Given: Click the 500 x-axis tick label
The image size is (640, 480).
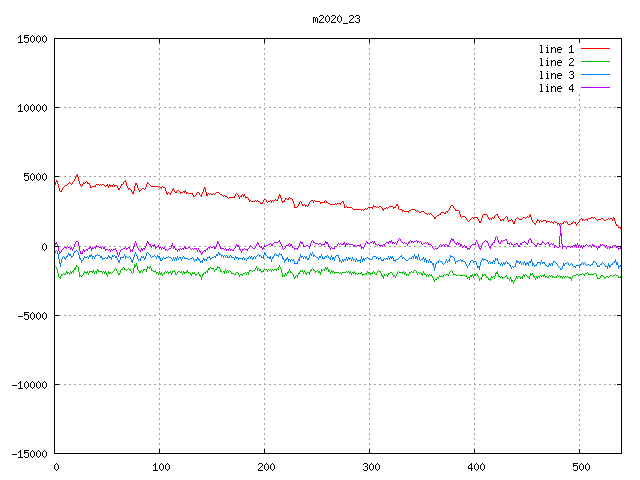Looking at the screenshot, I should [x=580, y=467].
